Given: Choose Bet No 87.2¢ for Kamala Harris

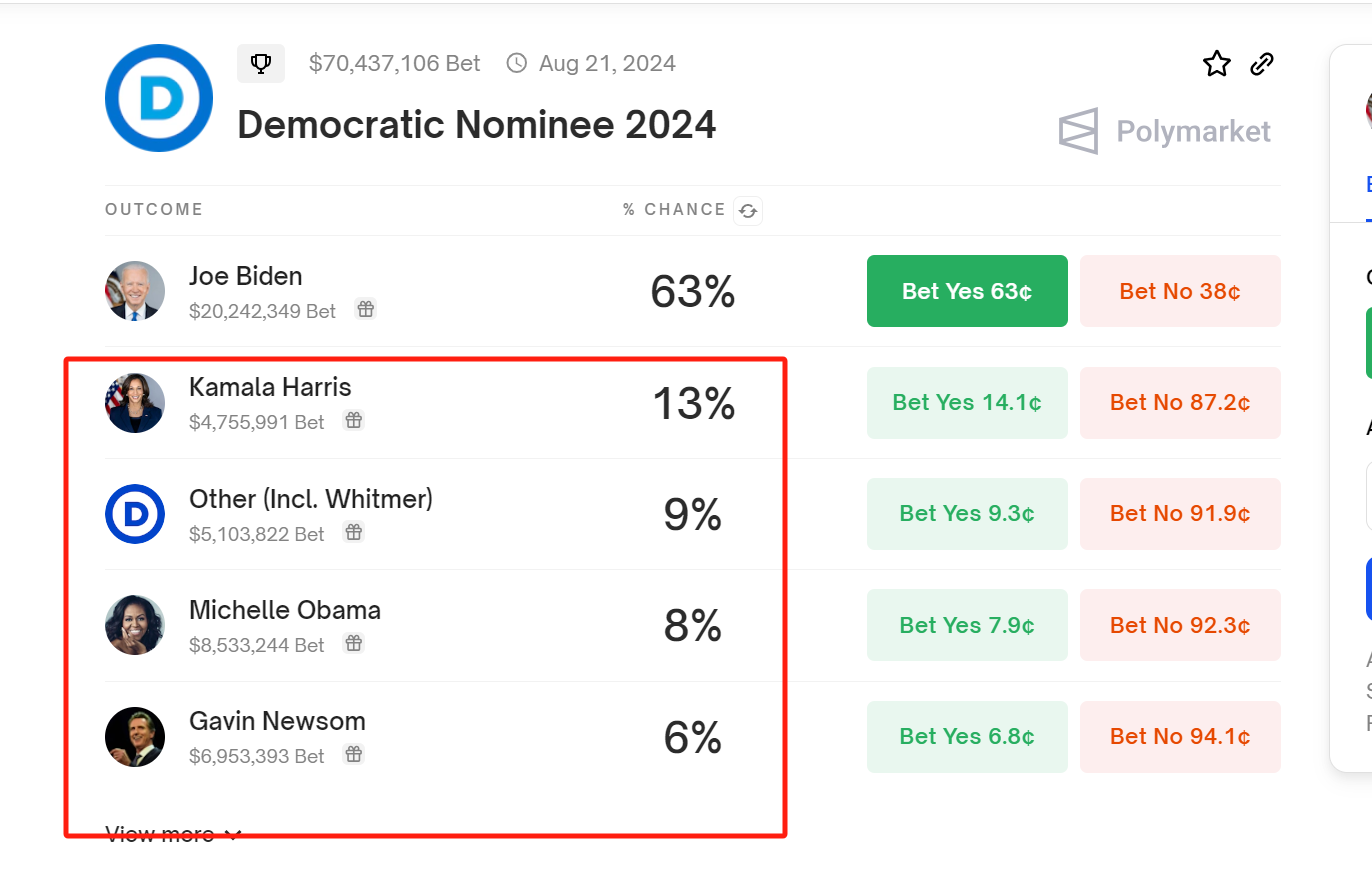Looking at the screenshot, I should coord(1180,403).
